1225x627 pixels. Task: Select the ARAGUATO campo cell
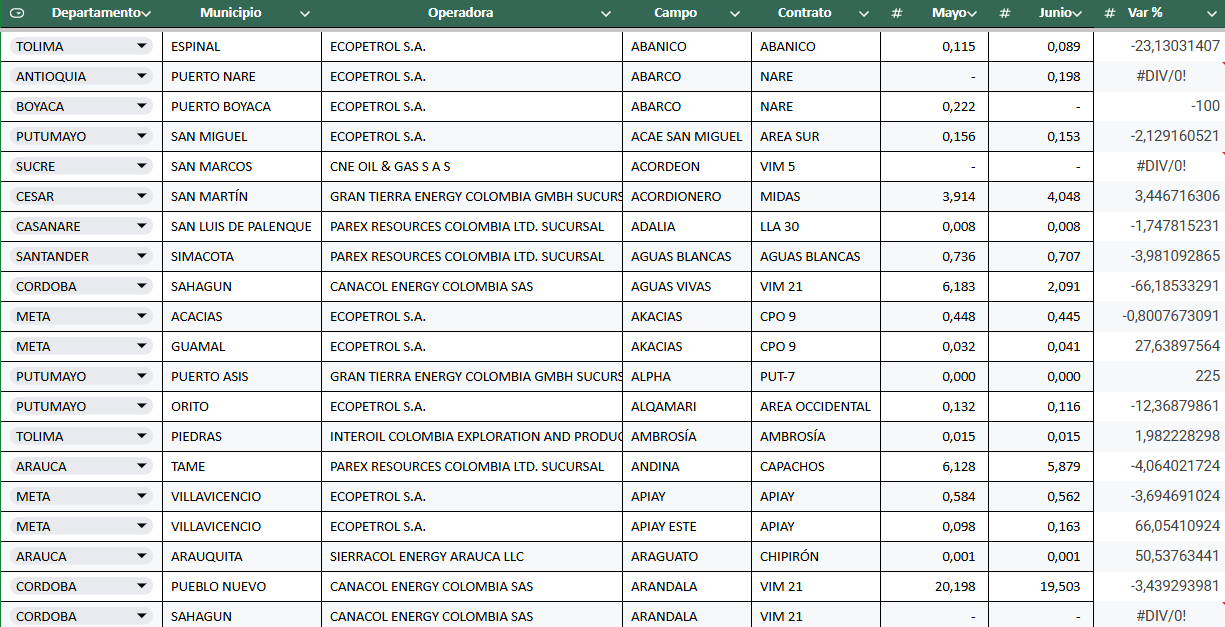tap(687, 557)
